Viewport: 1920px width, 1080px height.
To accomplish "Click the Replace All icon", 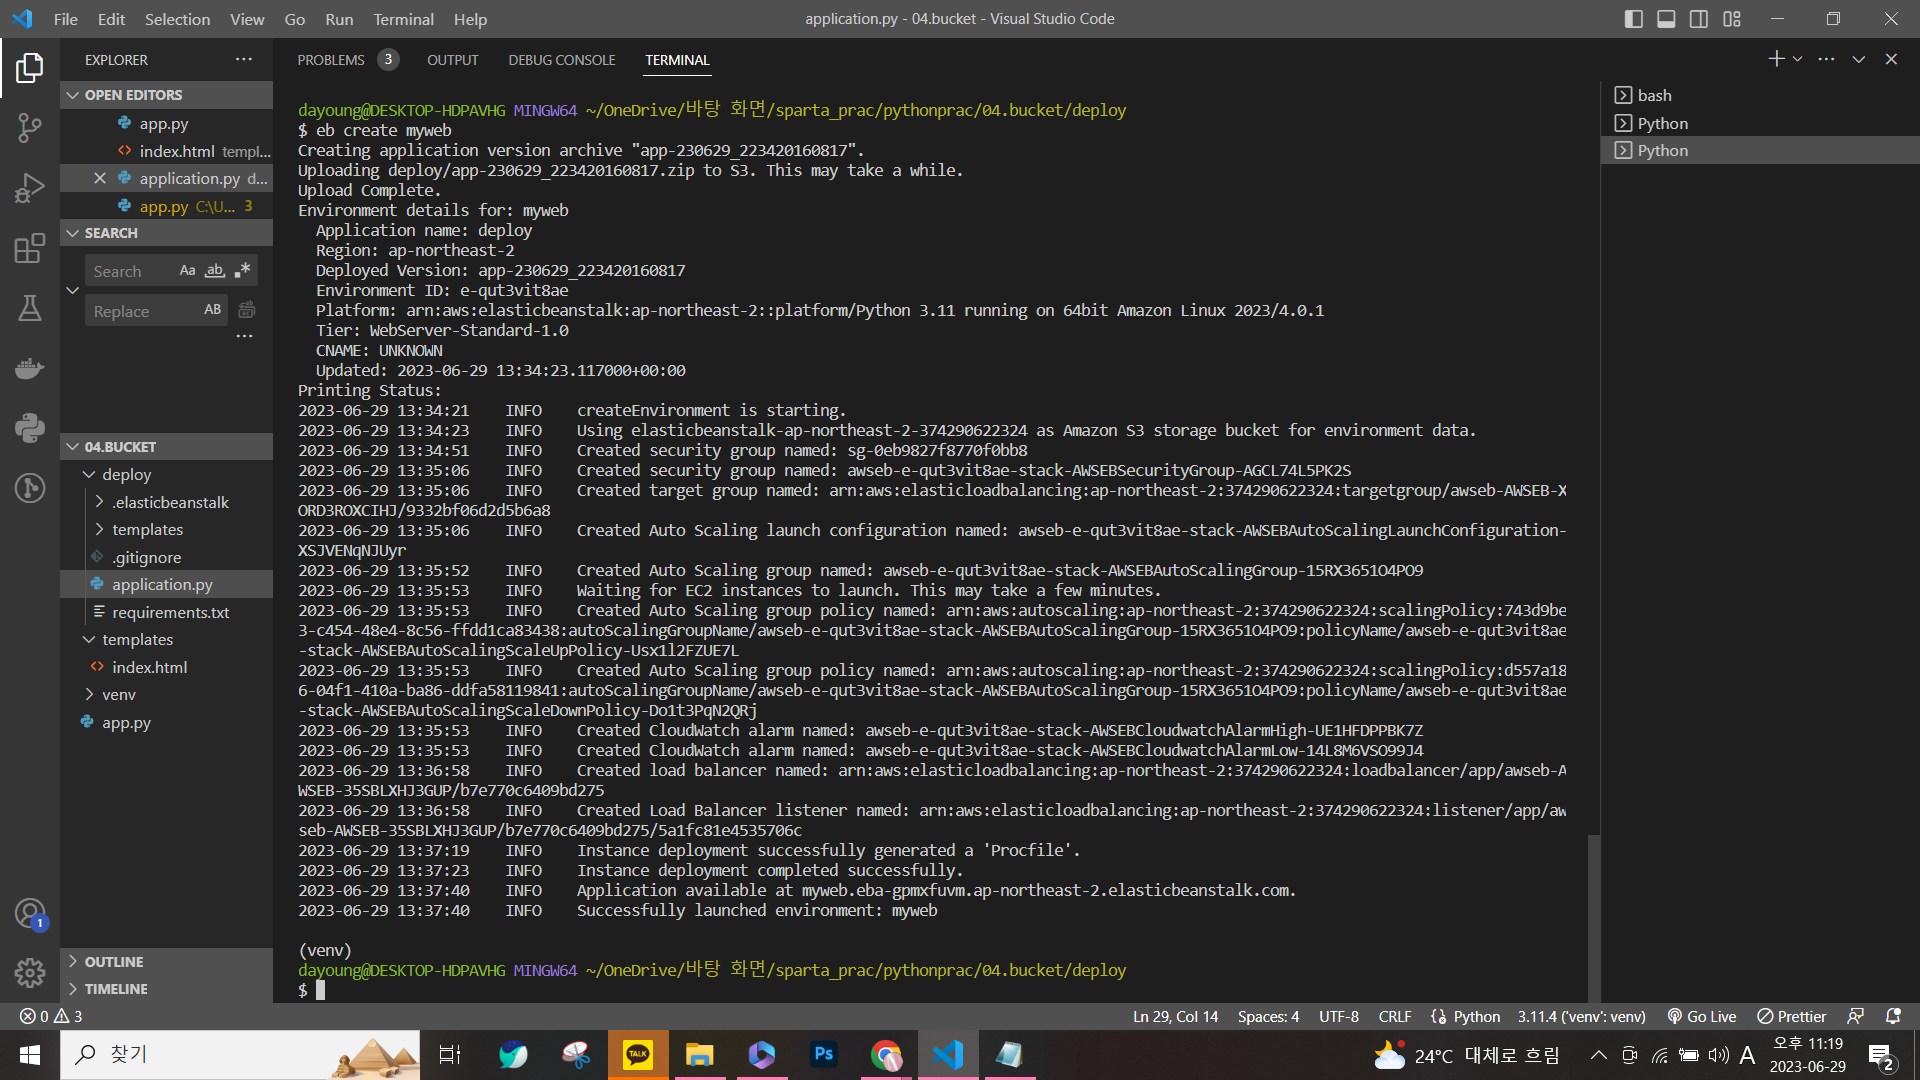I will 247,310.
